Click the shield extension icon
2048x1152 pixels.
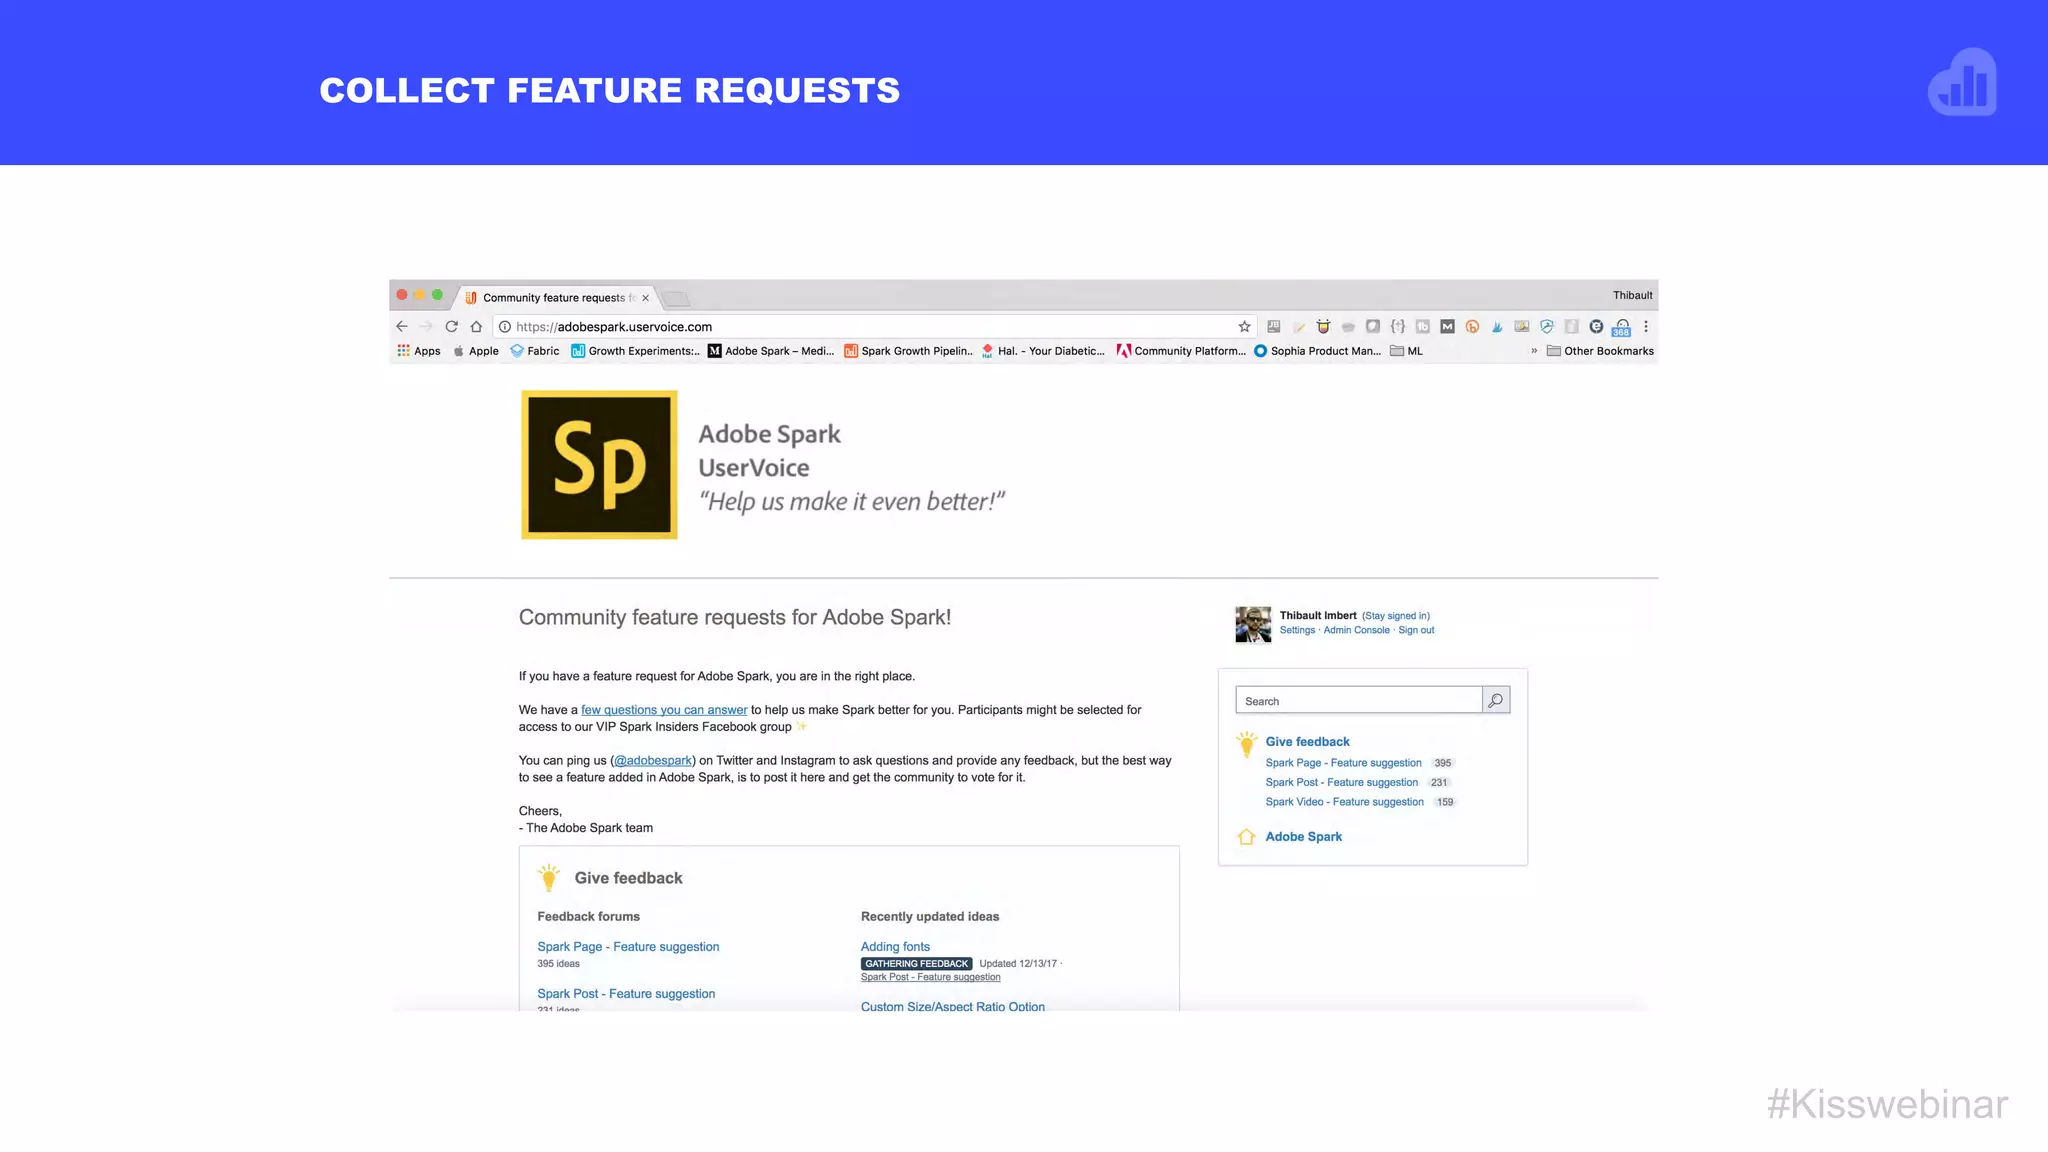click(1547, 326)
